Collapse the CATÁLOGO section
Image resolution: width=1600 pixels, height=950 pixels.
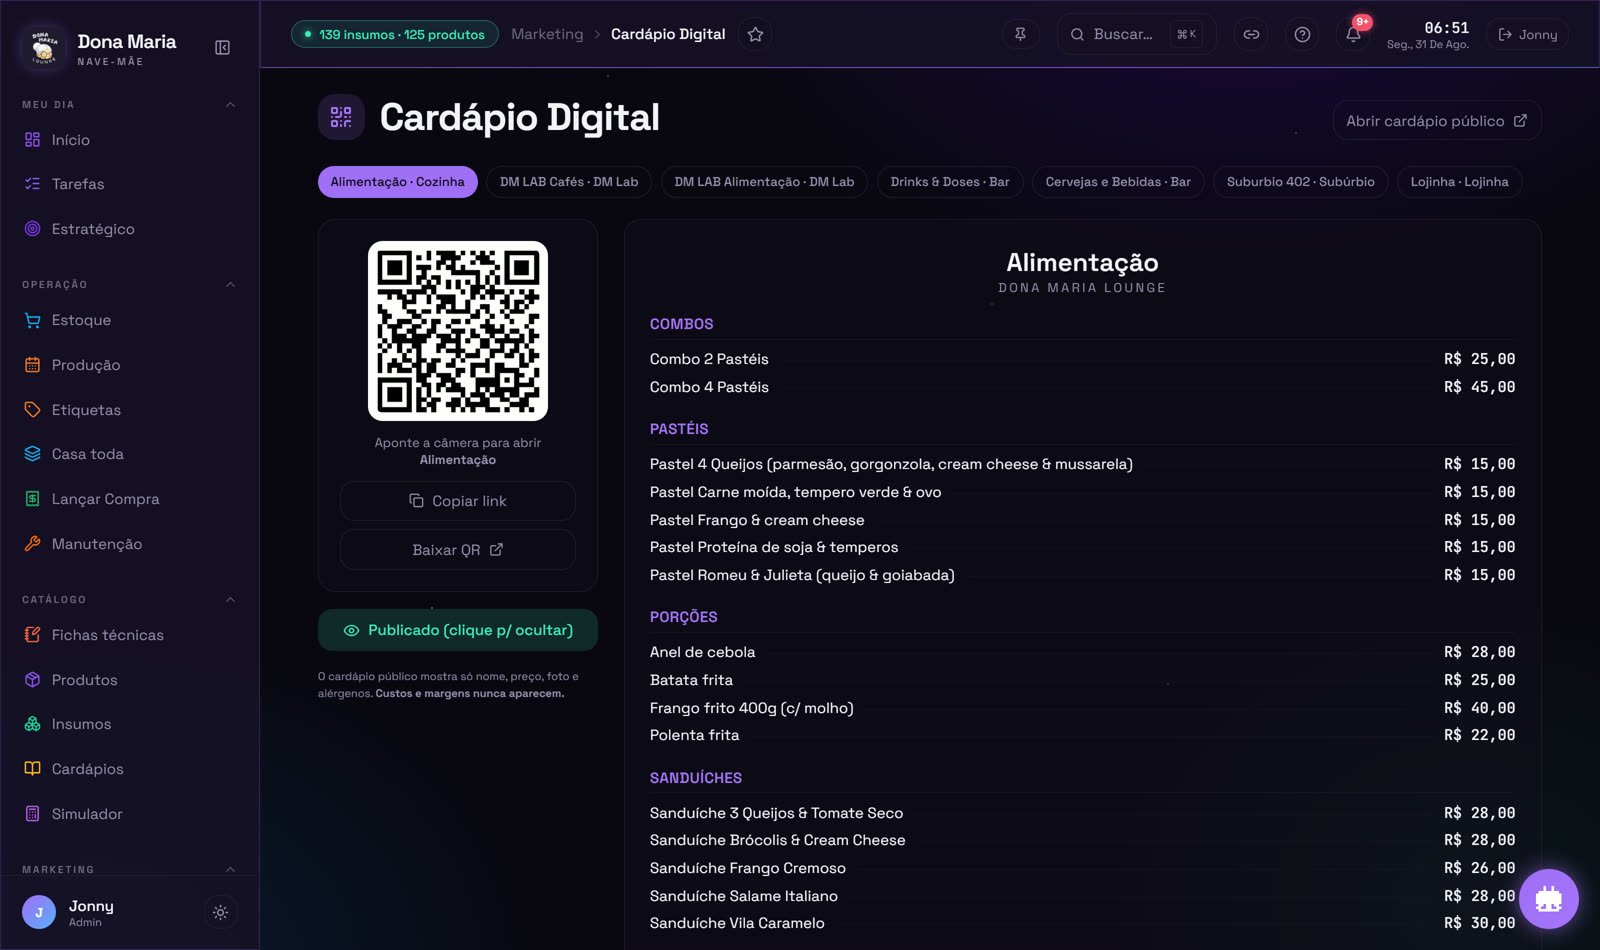[230, 599]
